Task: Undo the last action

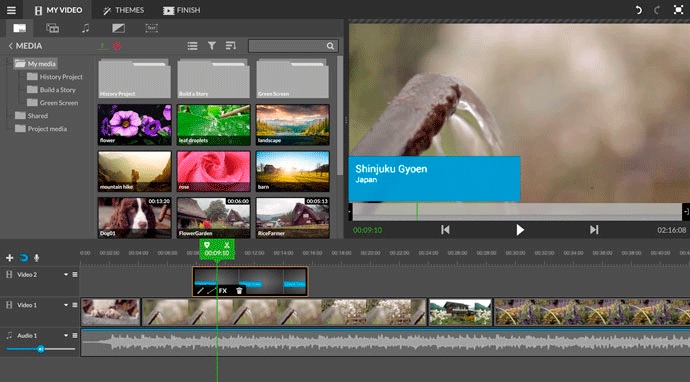Action: coord(638,10)
